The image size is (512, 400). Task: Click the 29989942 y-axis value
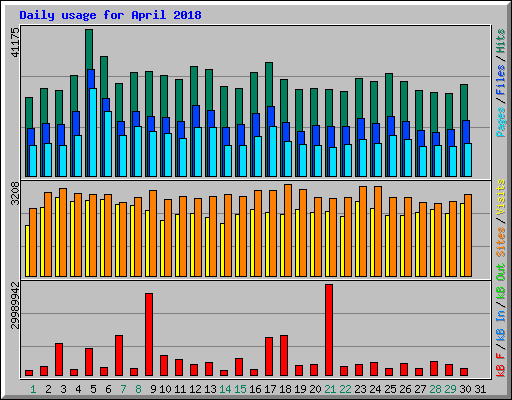15,305
